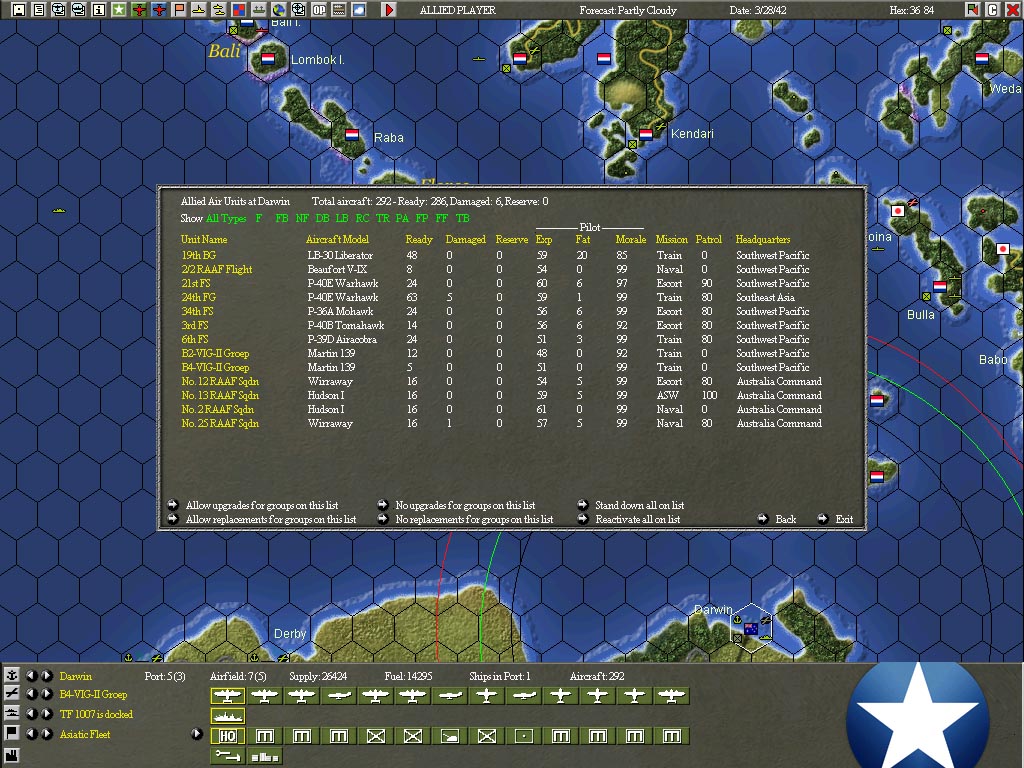The height and width of the screenshot is (768, 1024).
Task: Click the industry bars icon next to wrench
Action: (264, 756)
